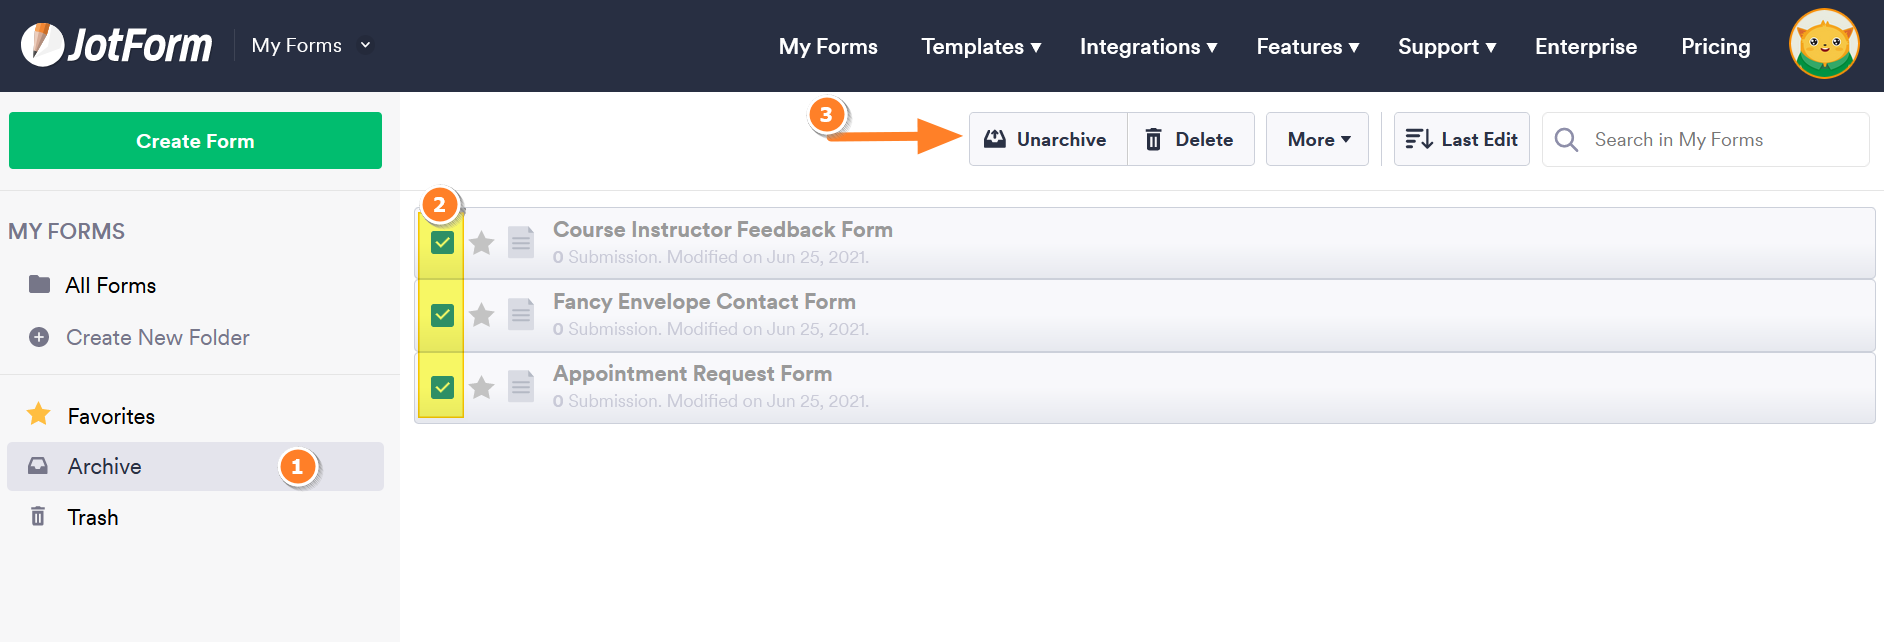Screen dimensions: 1884x642
Task: Click the Trash bin icon in sidebar
Action: (38, 516)
